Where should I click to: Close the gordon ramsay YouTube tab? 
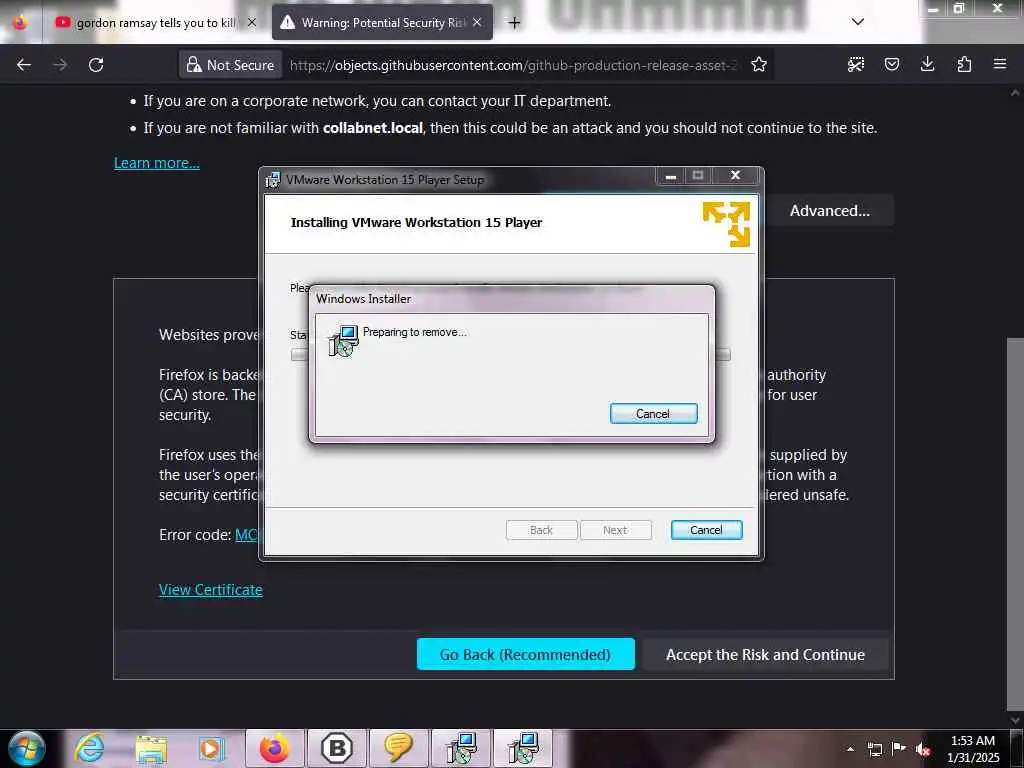coord(251,23)
